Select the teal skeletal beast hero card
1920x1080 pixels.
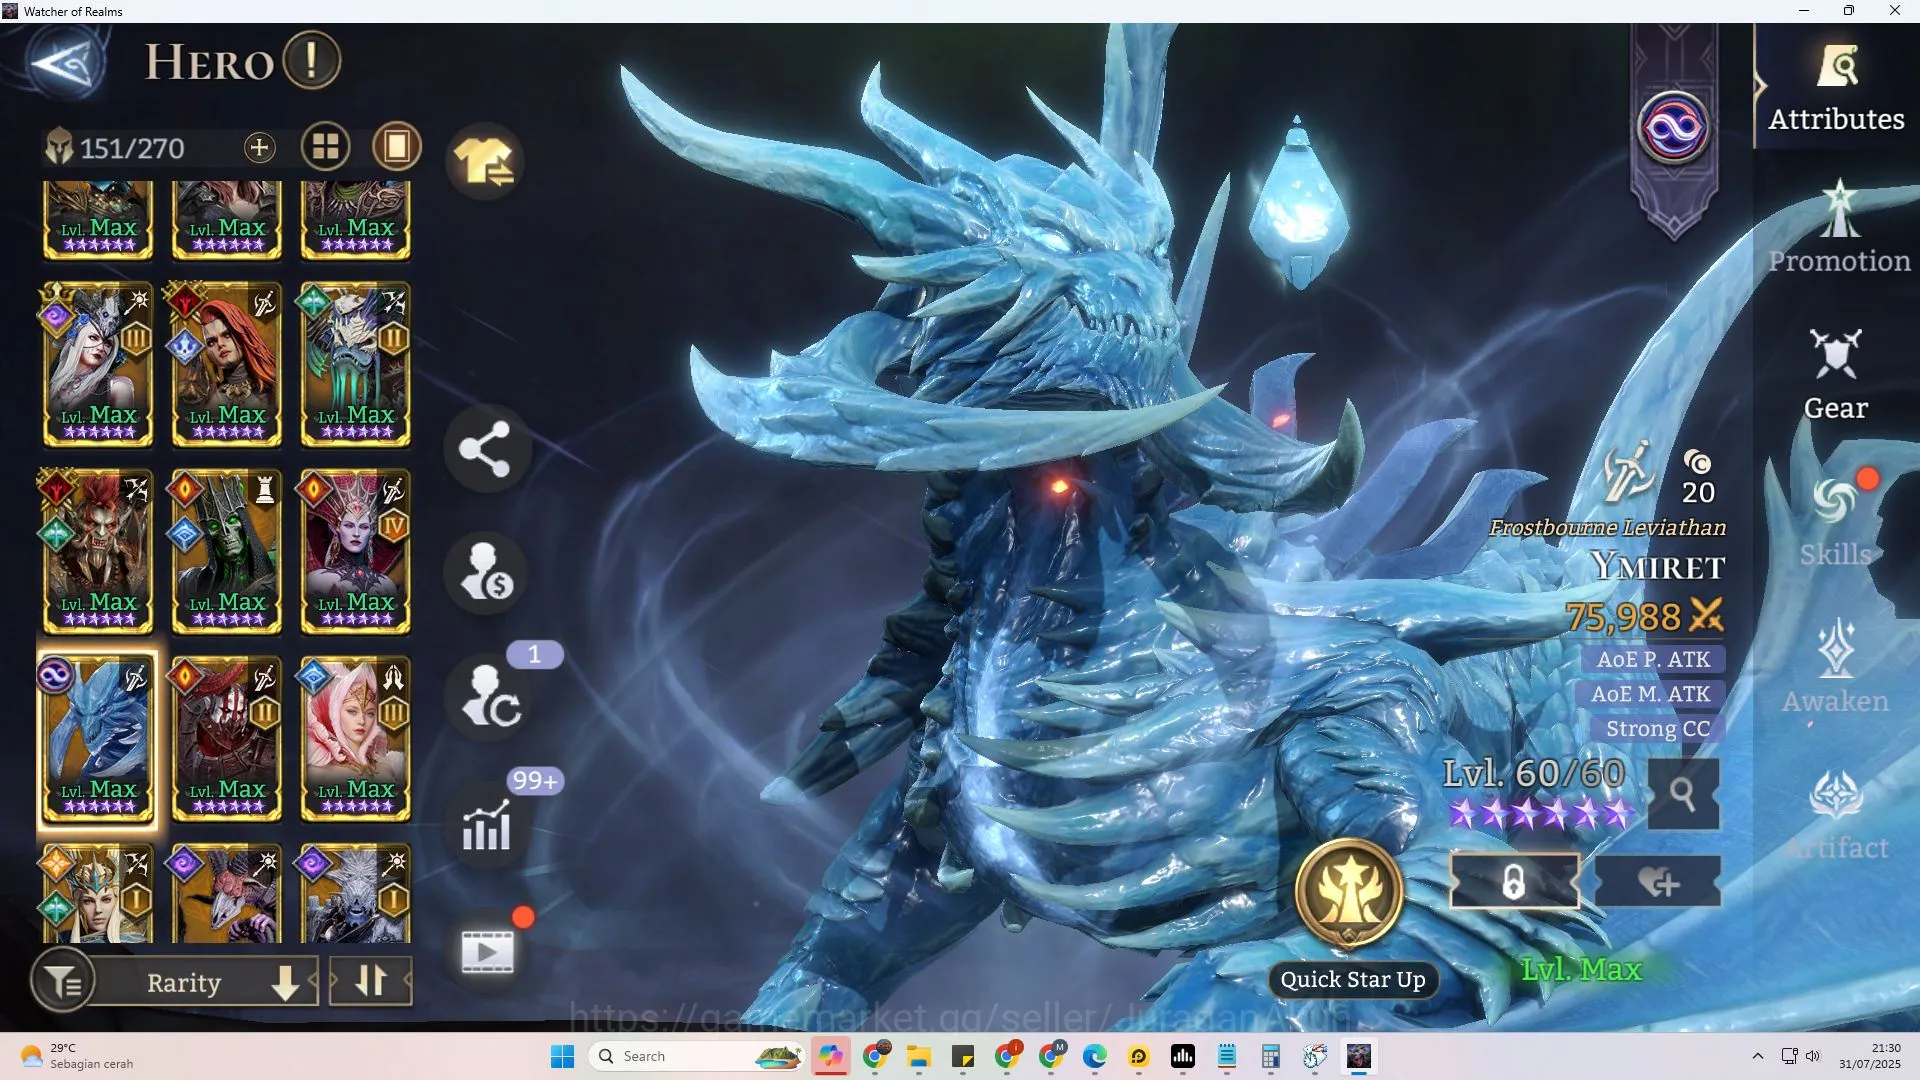pos(356,365)
